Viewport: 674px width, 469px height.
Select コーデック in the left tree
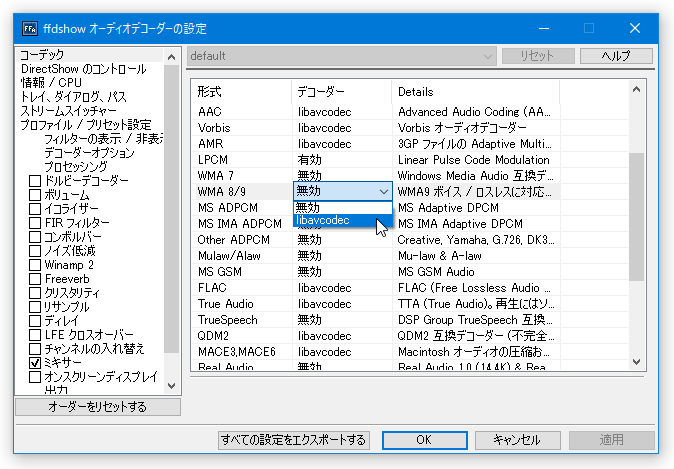[x=42, y=55]
